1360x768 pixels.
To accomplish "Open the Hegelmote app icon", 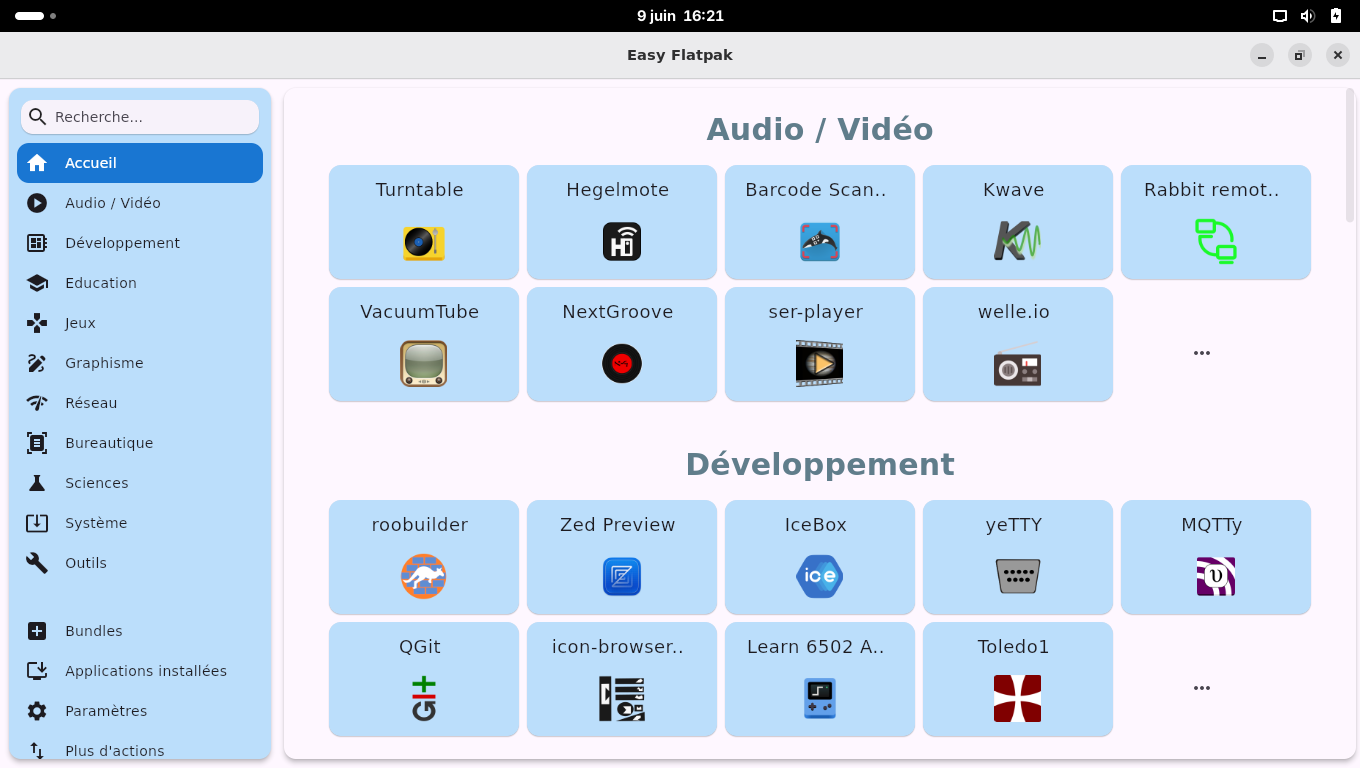I will click(x=622, y=242).
